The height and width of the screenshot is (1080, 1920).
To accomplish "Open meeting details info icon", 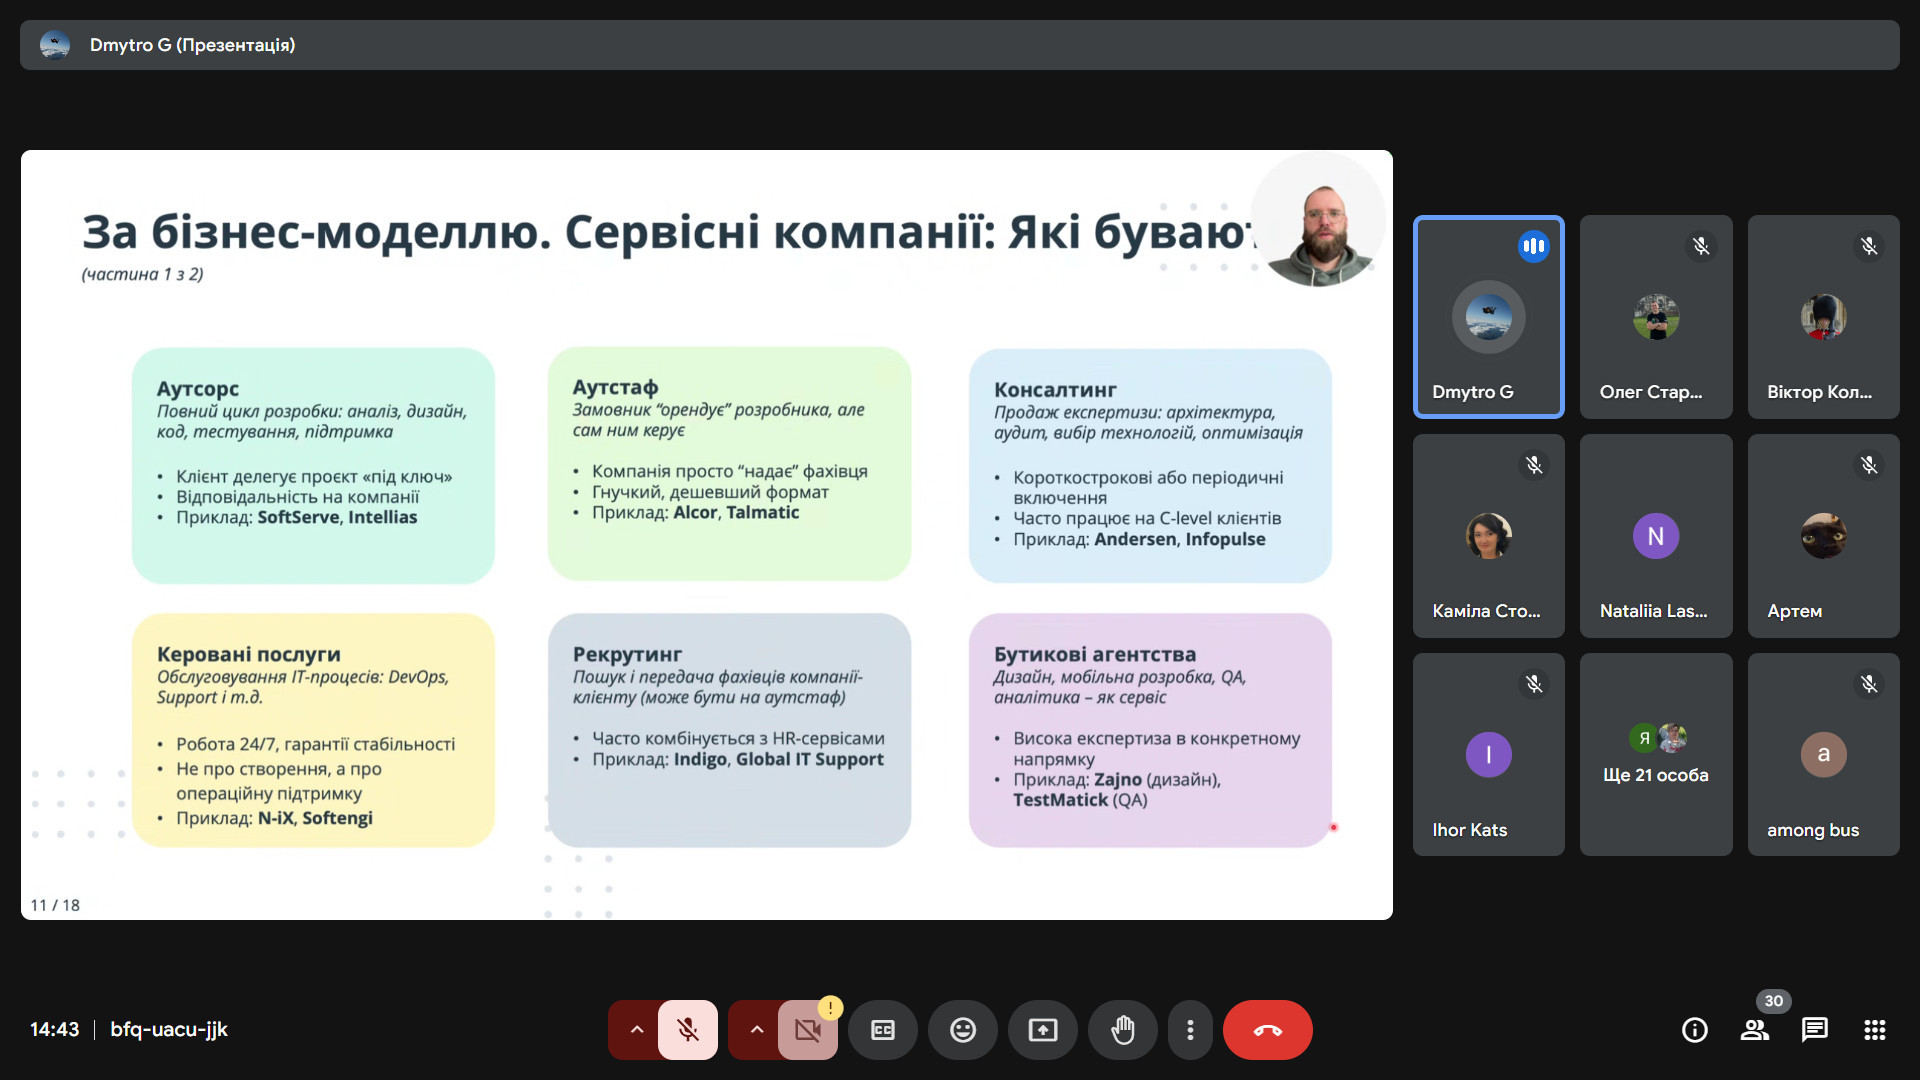I will (x=1695, y=1030).
